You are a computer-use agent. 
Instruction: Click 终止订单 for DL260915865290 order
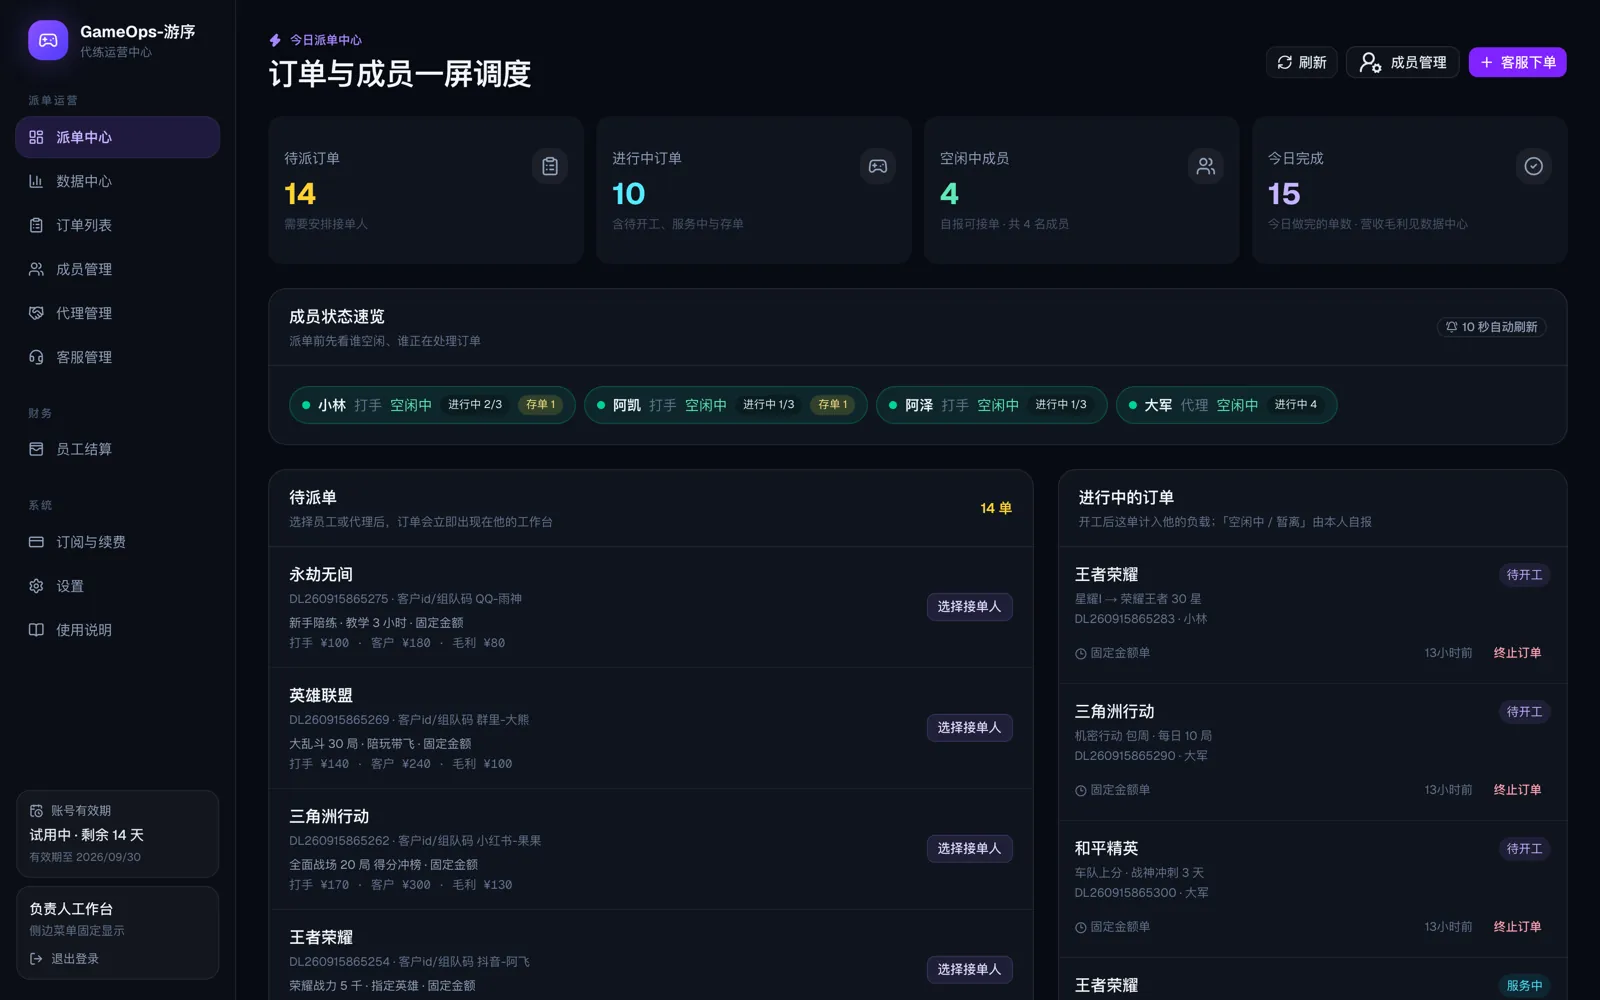pos(1517,790)
